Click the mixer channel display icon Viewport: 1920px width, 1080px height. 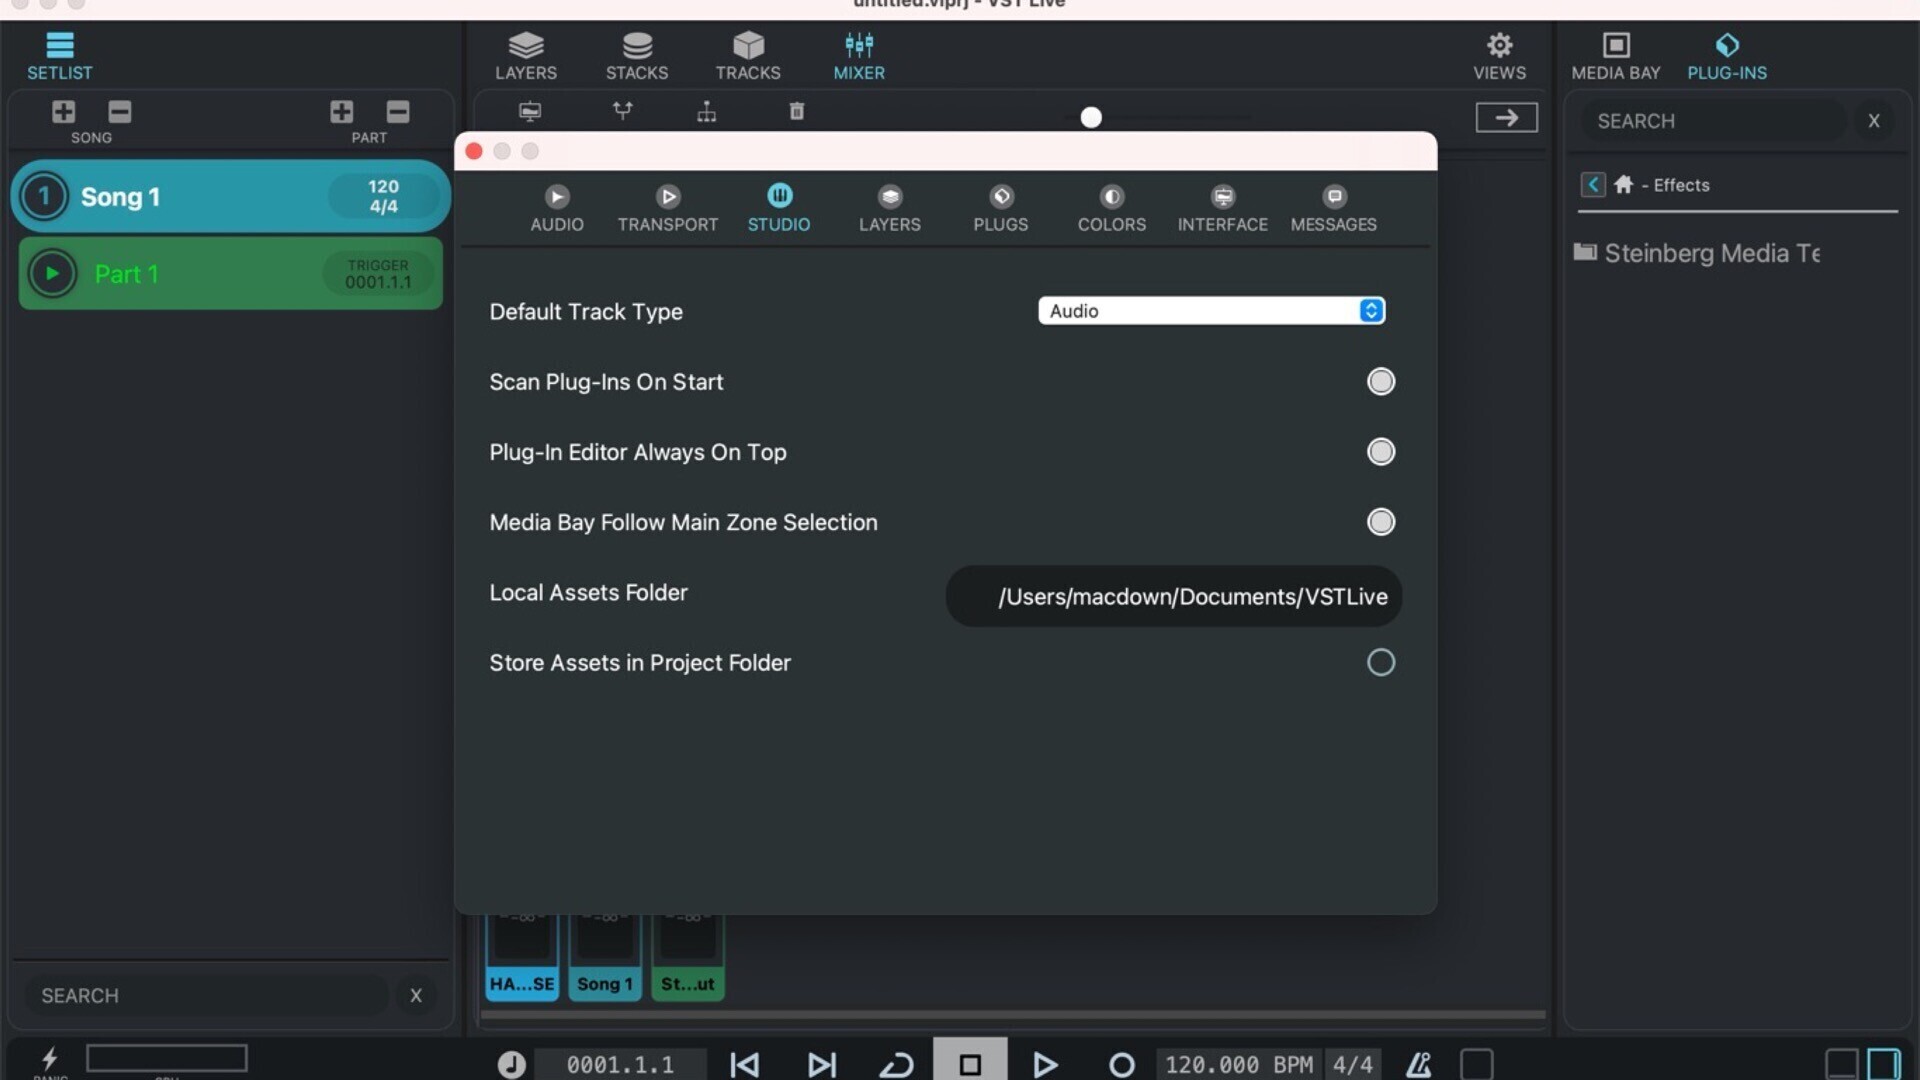[x=530, y=111]
